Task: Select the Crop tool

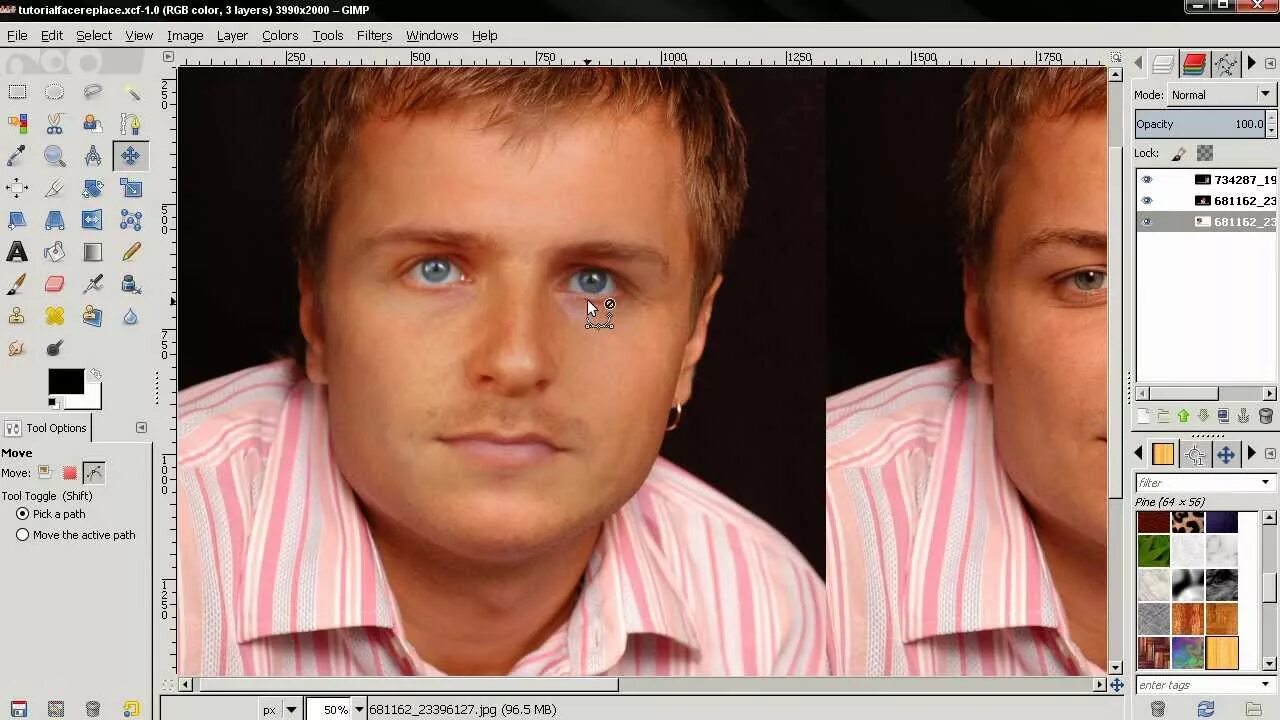Action: (x=55, y=188)
